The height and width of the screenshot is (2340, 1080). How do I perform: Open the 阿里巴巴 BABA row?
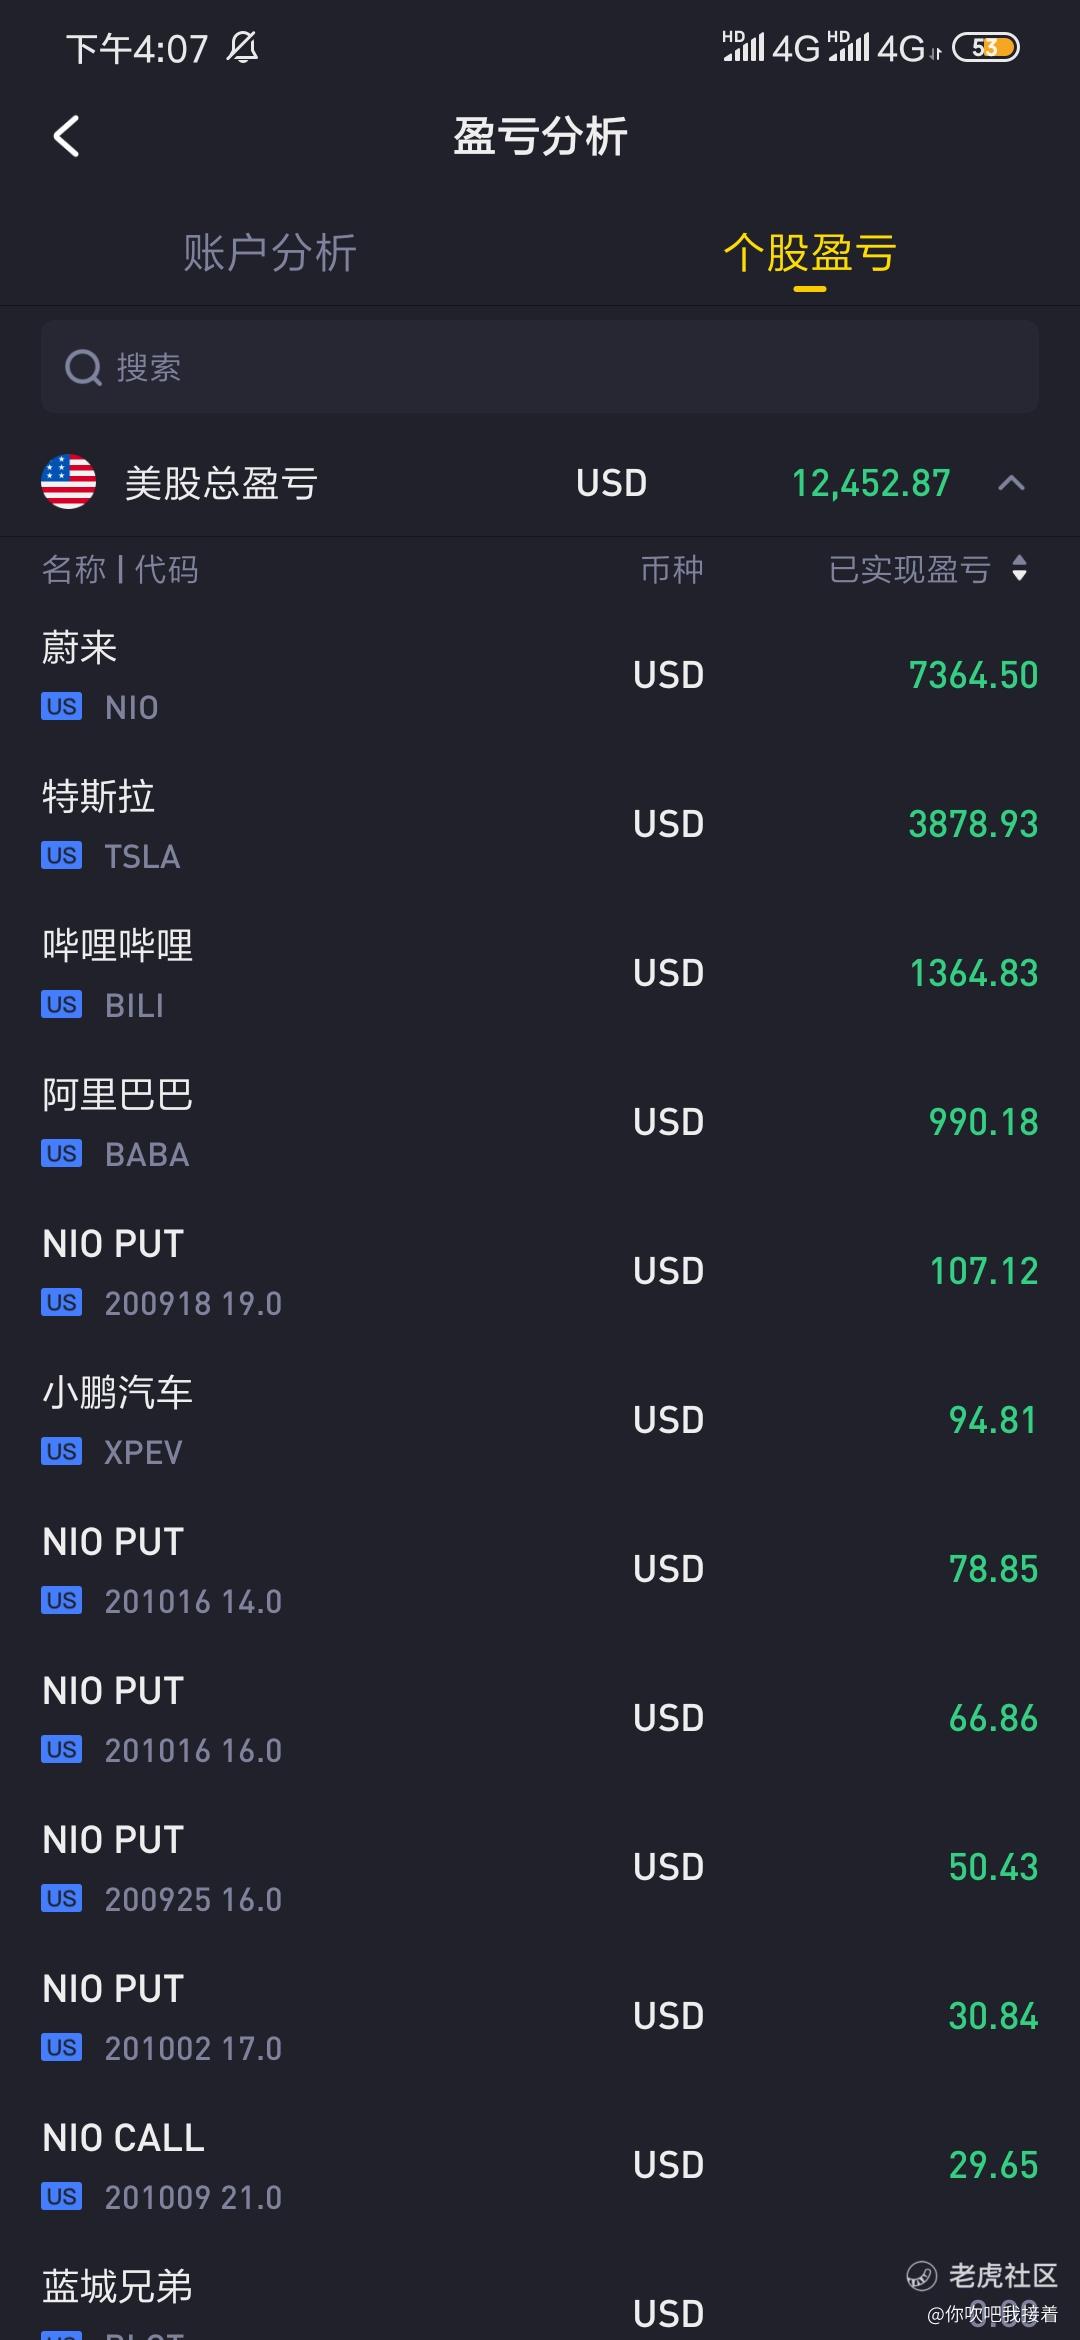coord(540,1123)
